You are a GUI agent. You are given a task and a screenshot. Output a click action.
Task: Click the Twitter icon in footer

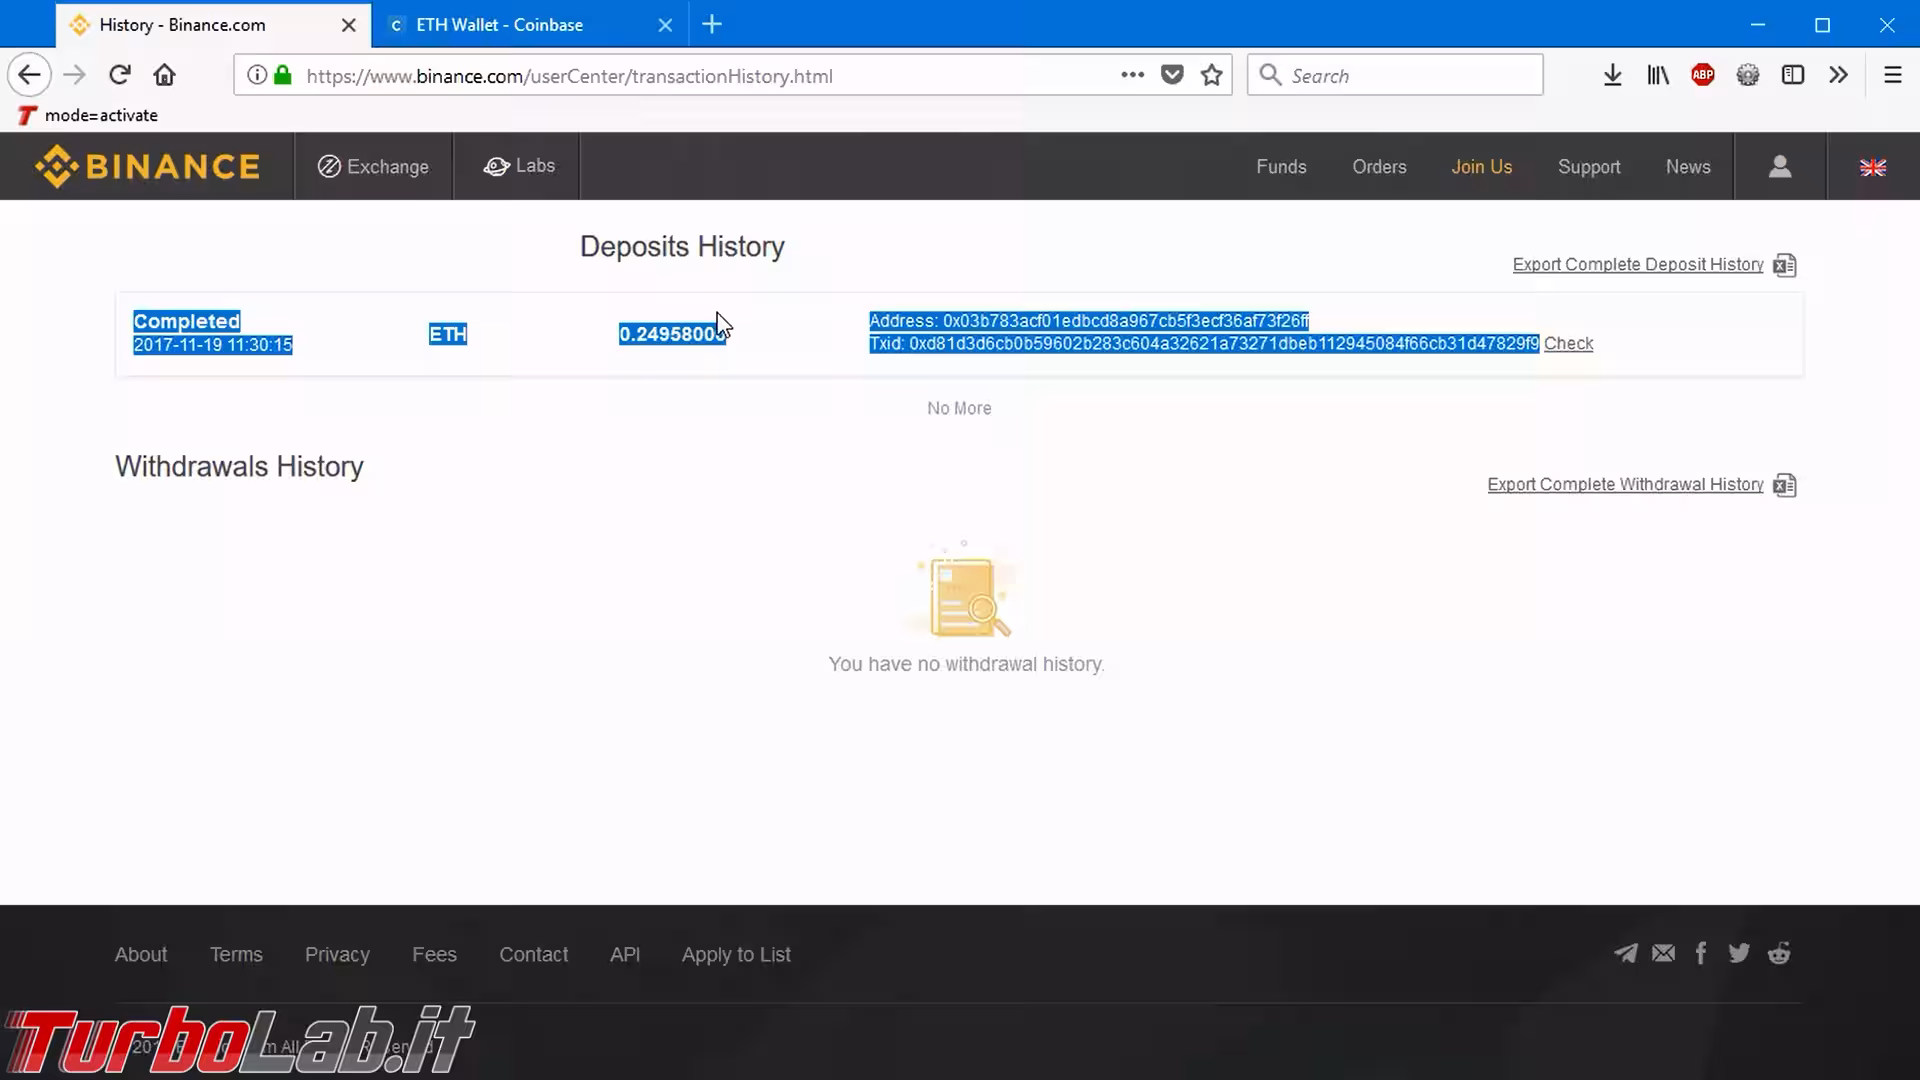click(1739, 953)
